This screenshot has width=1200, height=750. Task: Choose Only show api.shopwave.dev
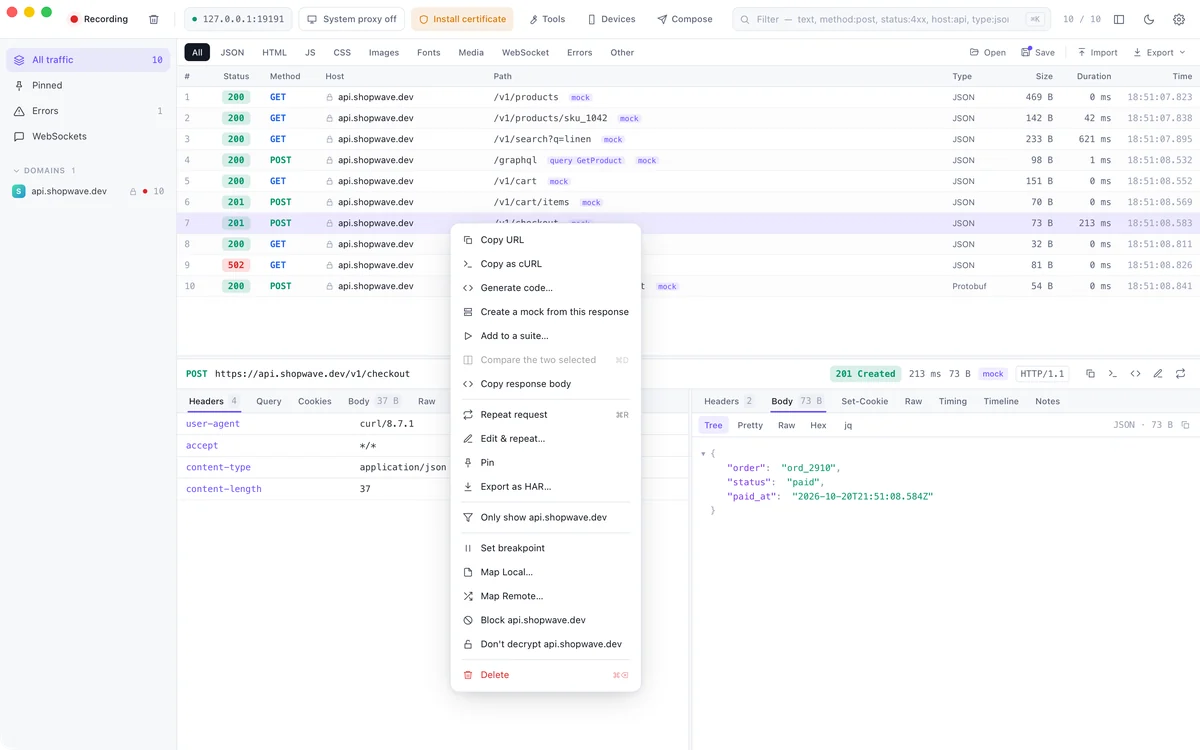click(x=546, y=518)
